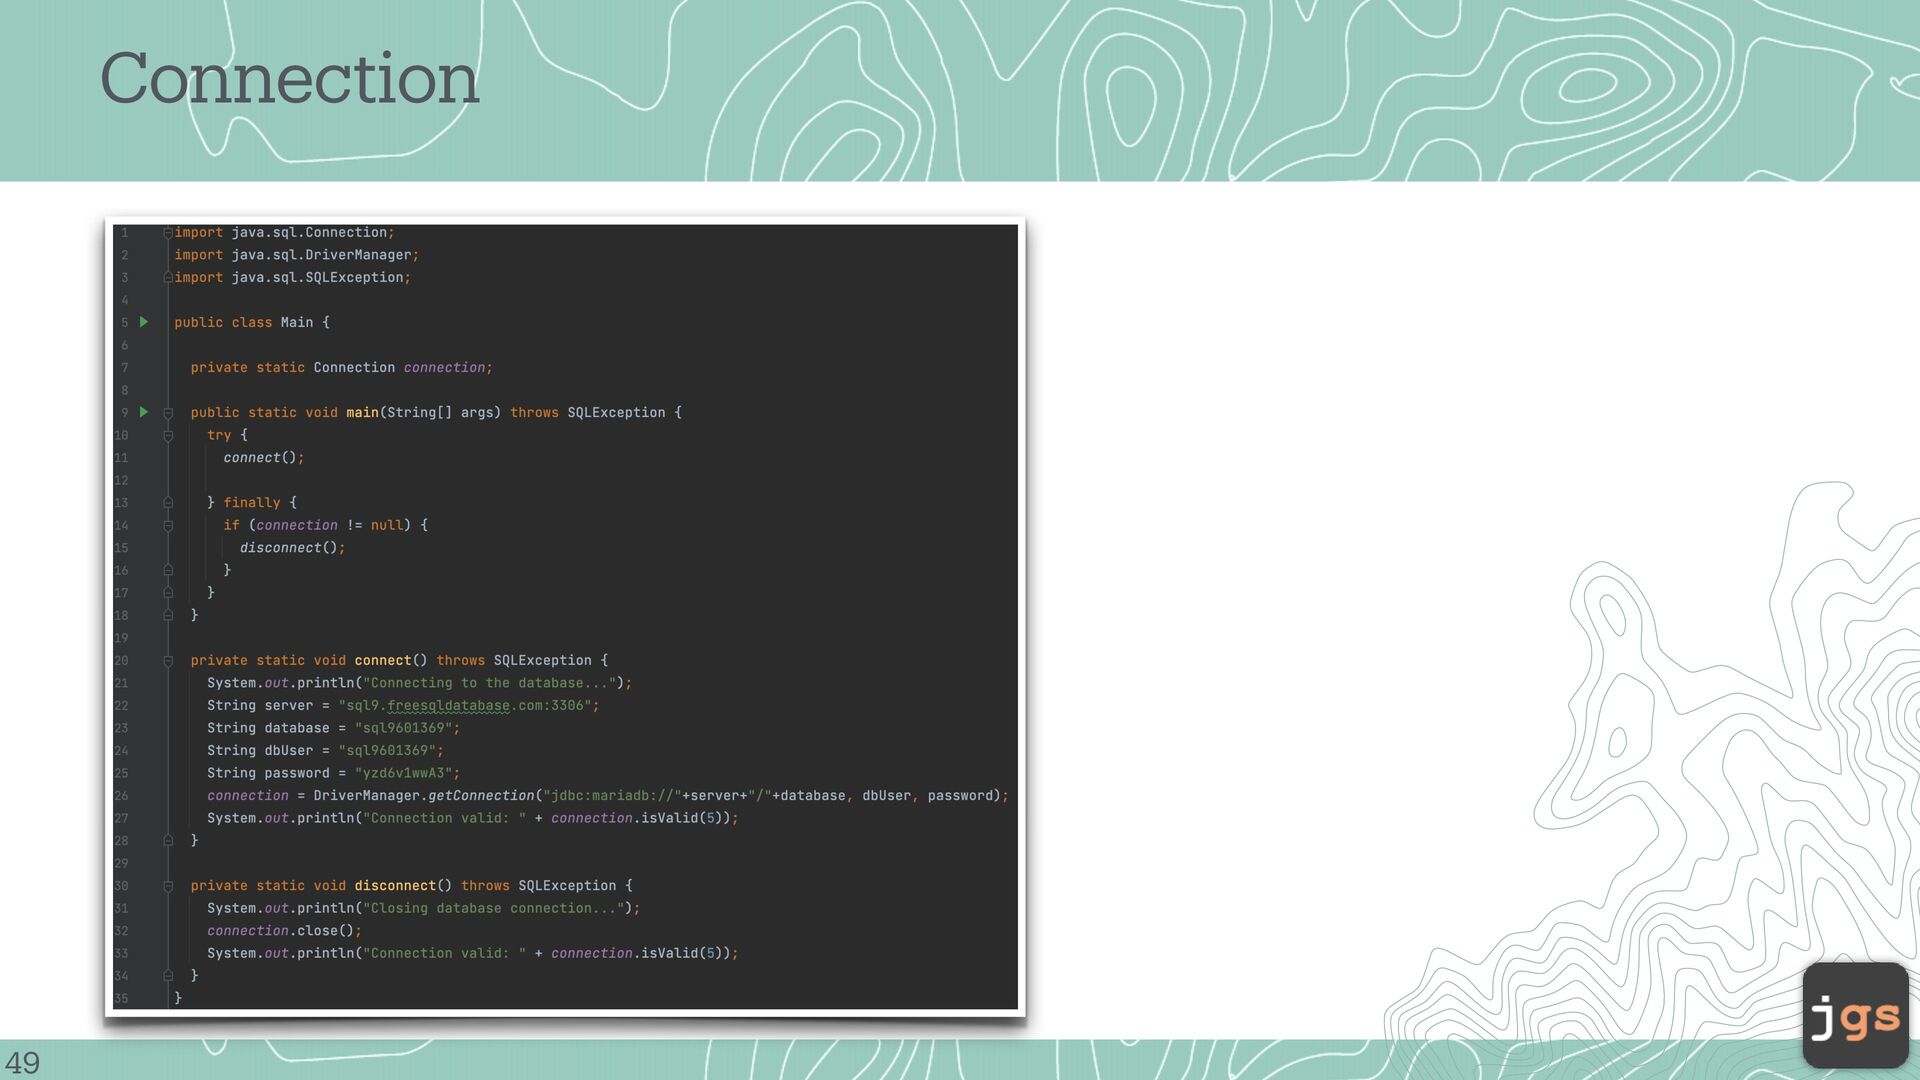Click the Connection slide title
Image resolution: width=1920 pixels, height=1080 pixels.
[x=289, y=79]
